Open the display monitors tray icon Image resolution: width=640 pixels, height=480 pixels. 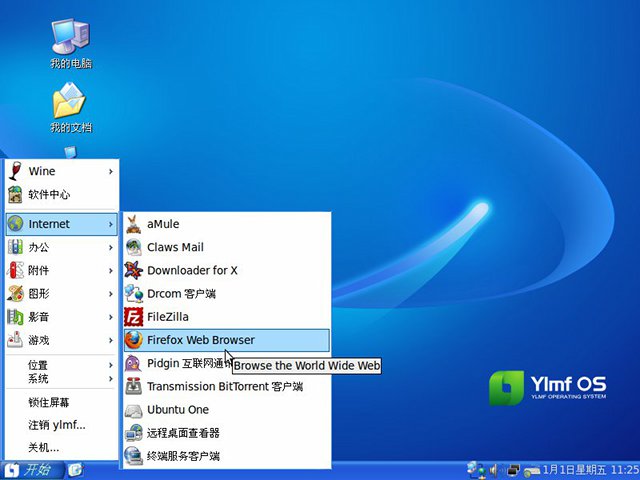(512, 471)
